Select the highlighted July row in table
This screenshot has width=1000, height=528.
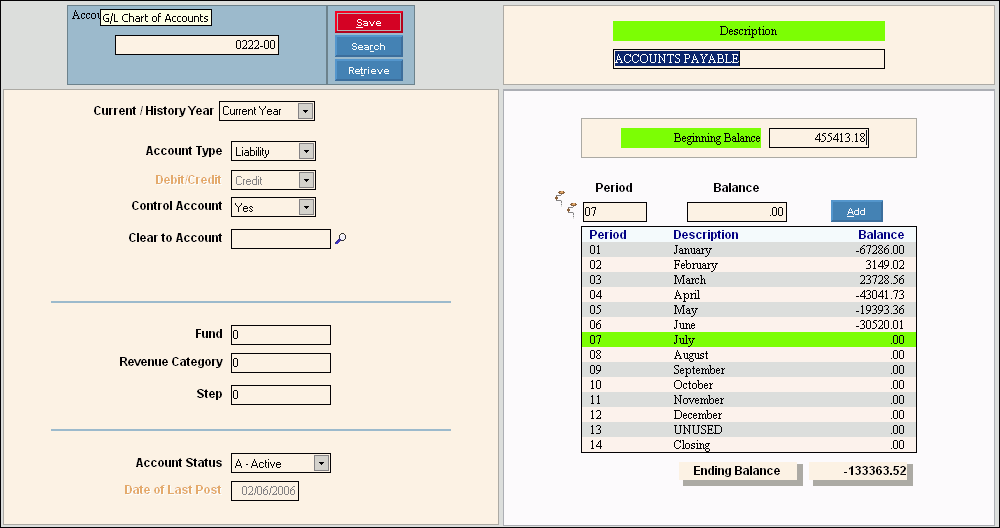click(744, 340)
